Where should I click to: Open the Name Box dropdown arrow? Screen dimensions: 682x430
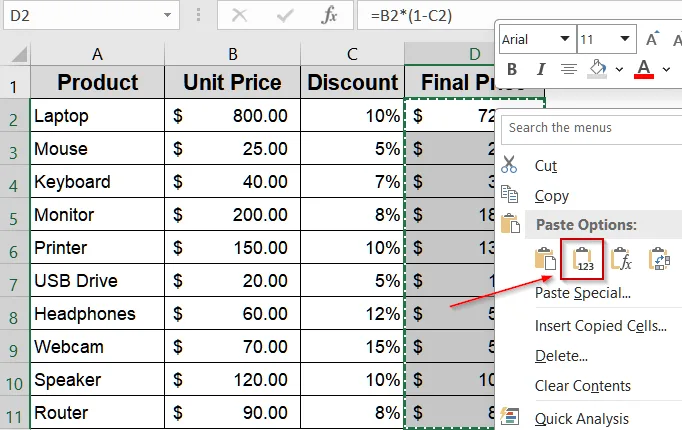coord(167,15)
